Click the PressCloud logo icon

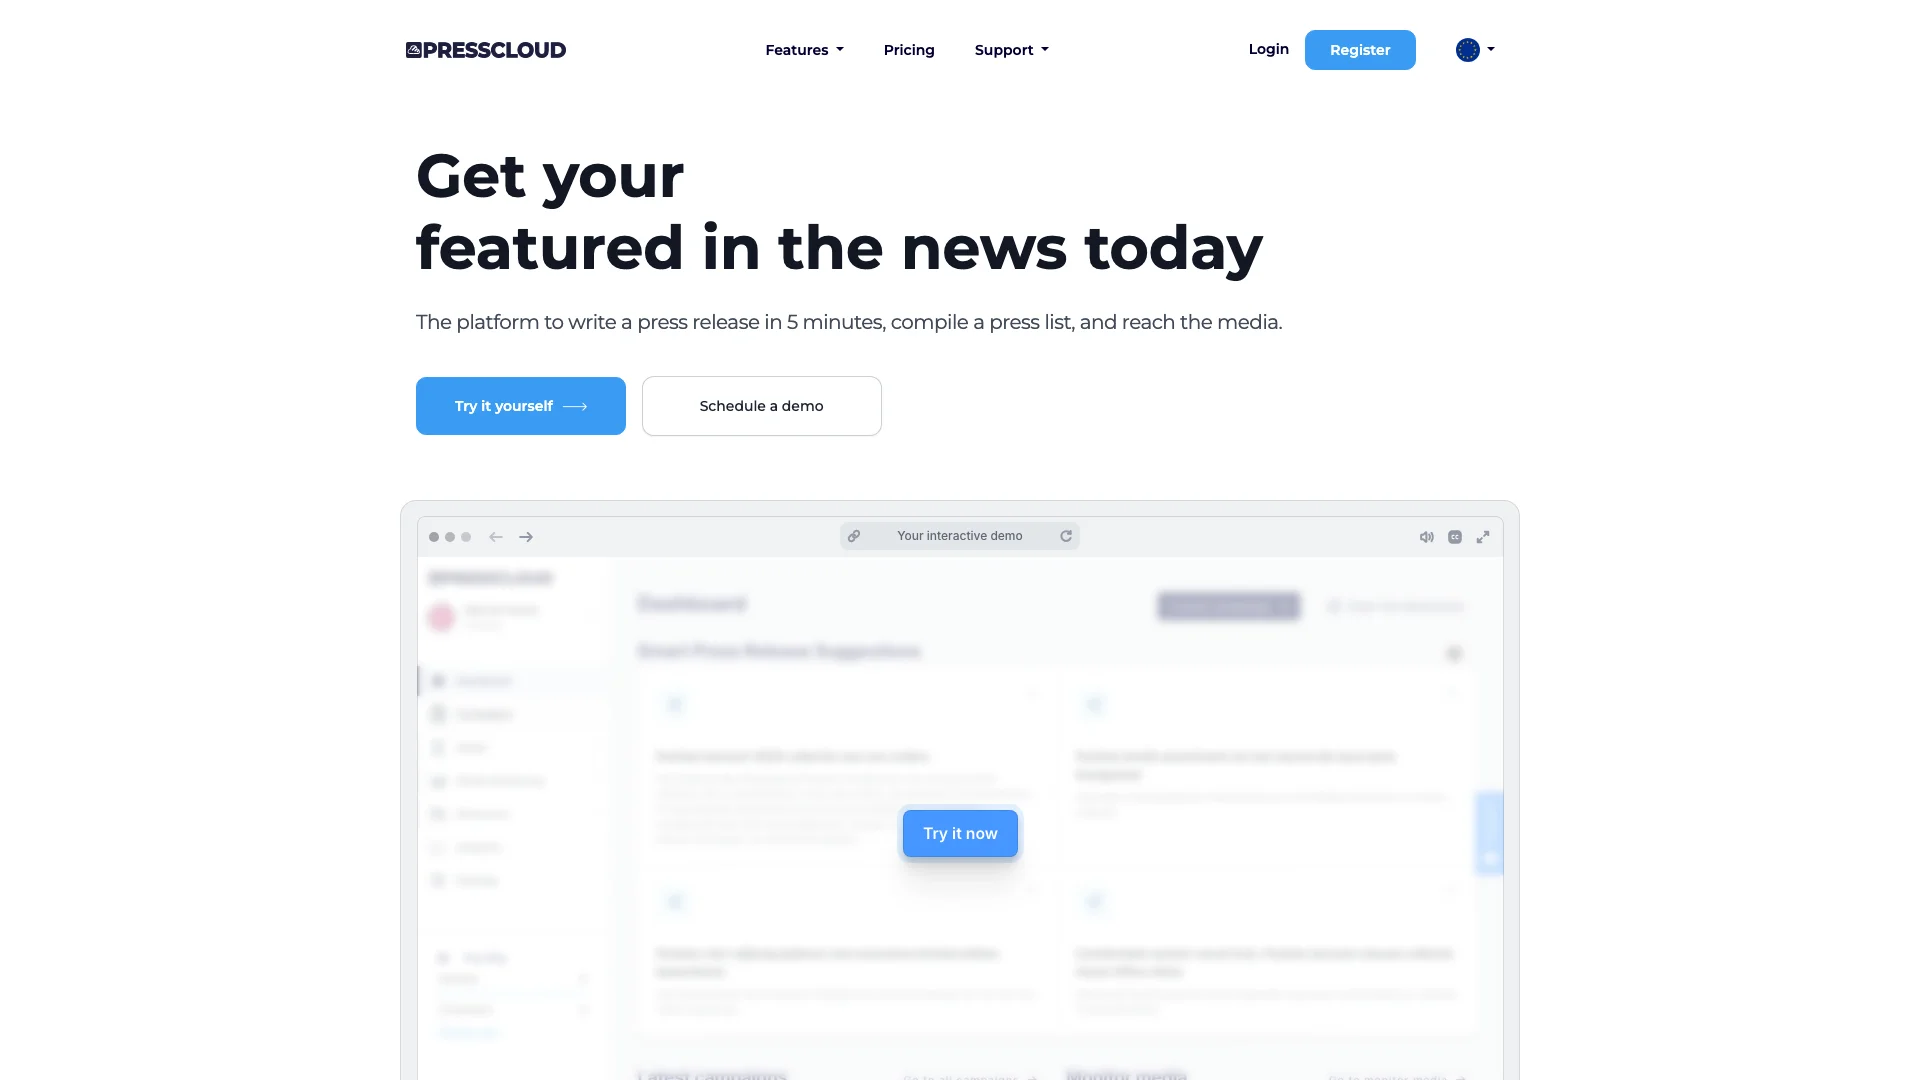click(414, 50)
